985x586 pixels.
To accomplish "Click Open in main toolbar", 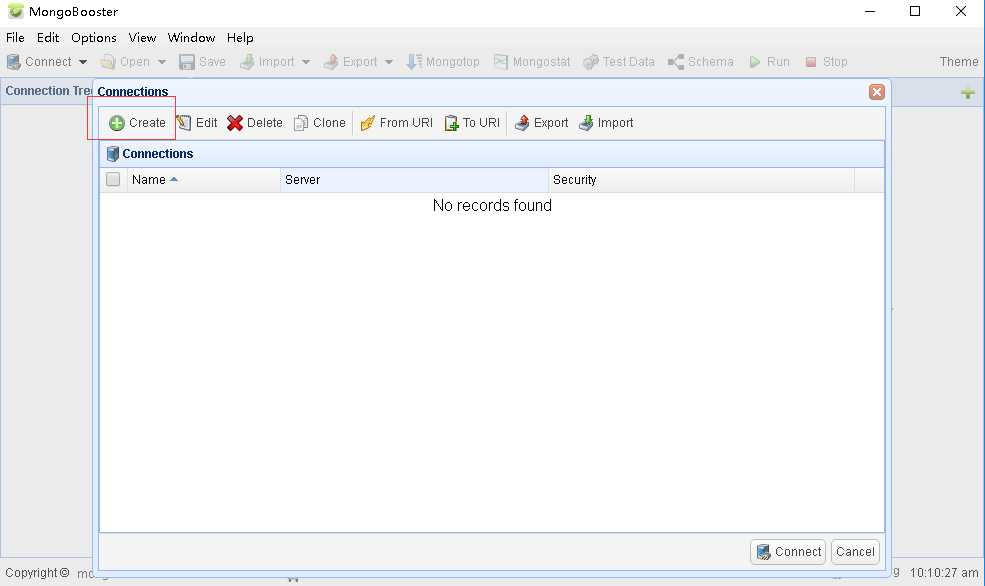I will (x=126, y=62).
